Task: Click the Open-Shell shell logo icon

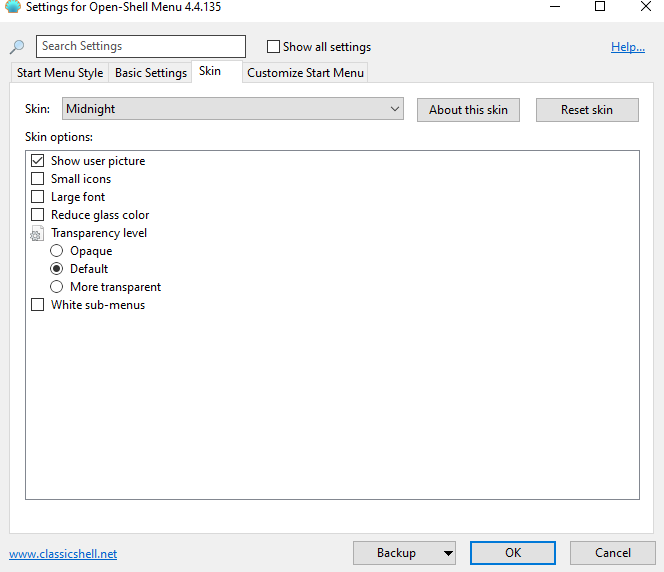Action: [13, 6]
